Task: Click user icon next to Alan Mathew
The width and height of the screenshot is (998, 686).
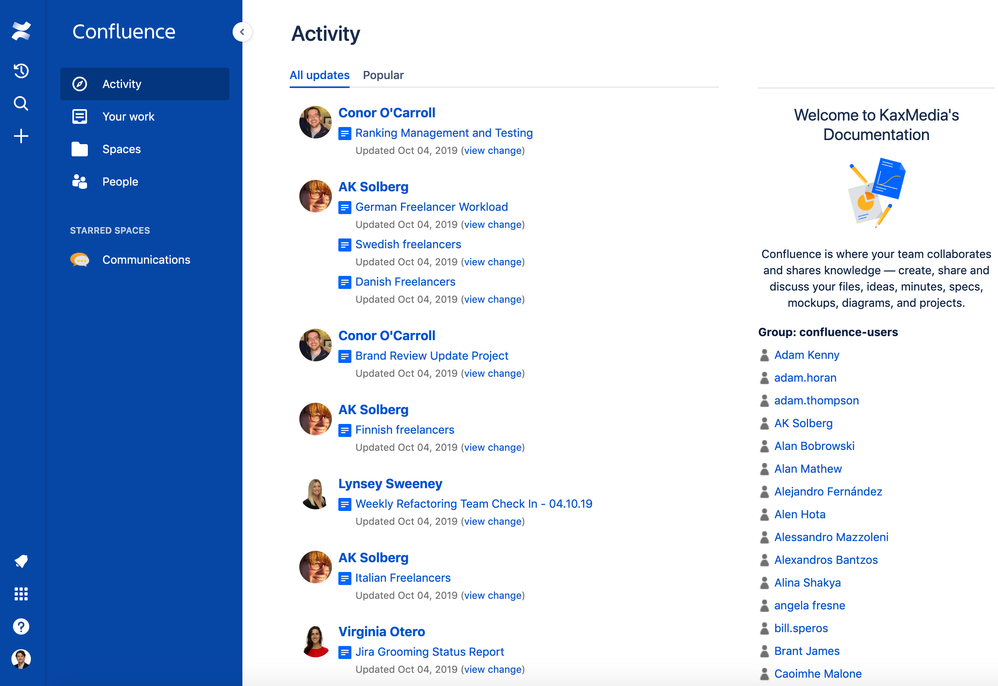Action: tap(764, 469)
